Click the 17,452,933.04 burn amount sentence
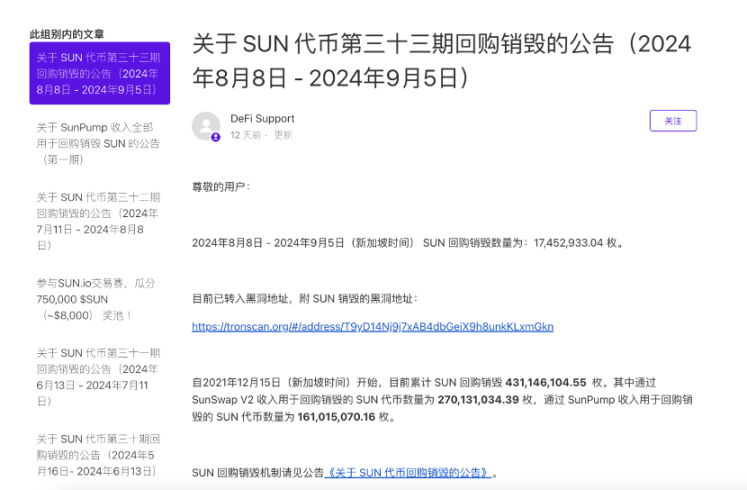Screen dimensions: 747x490 tap(408, 243)
